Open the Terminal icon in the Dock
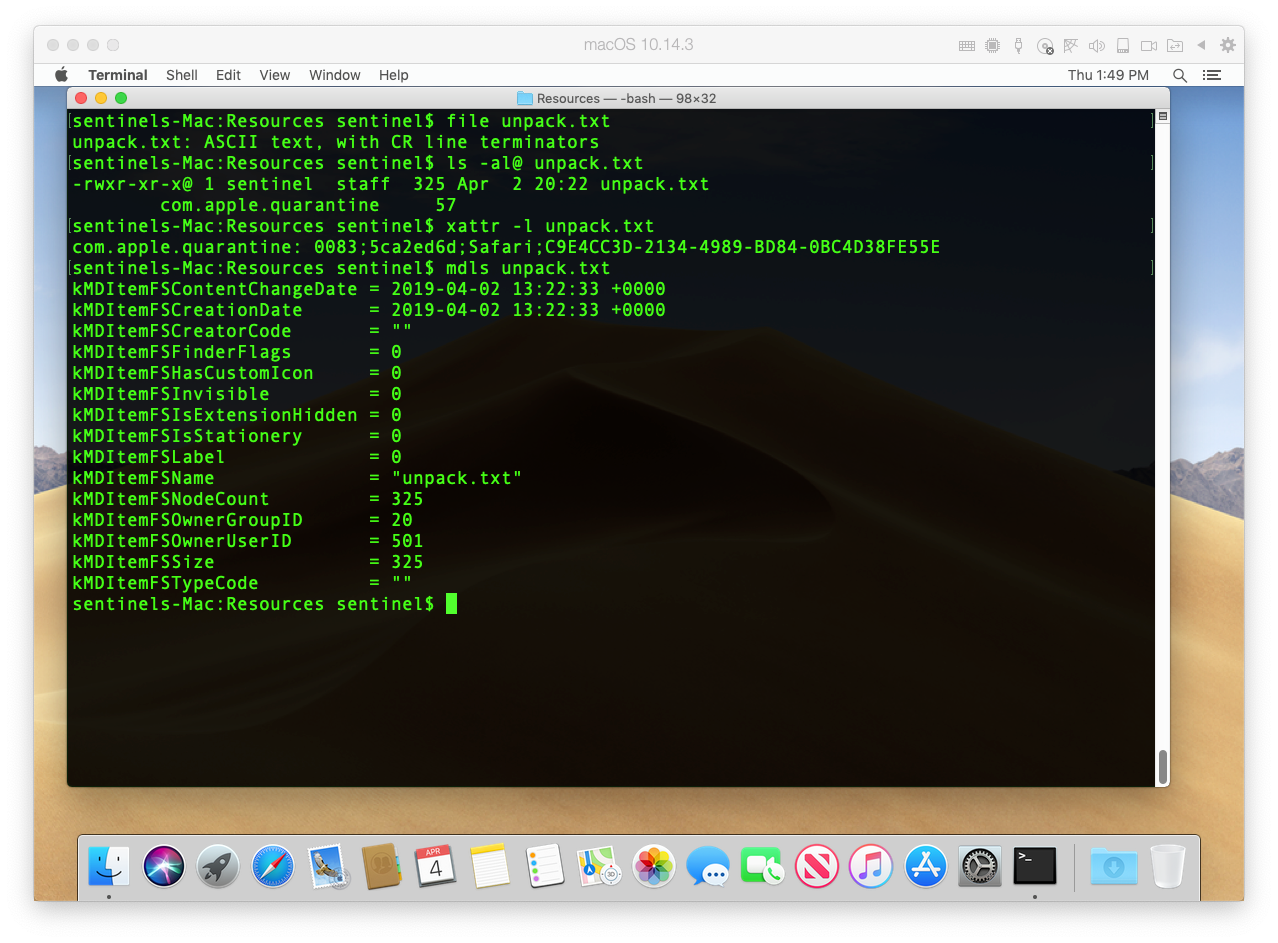 point(1034,866)
